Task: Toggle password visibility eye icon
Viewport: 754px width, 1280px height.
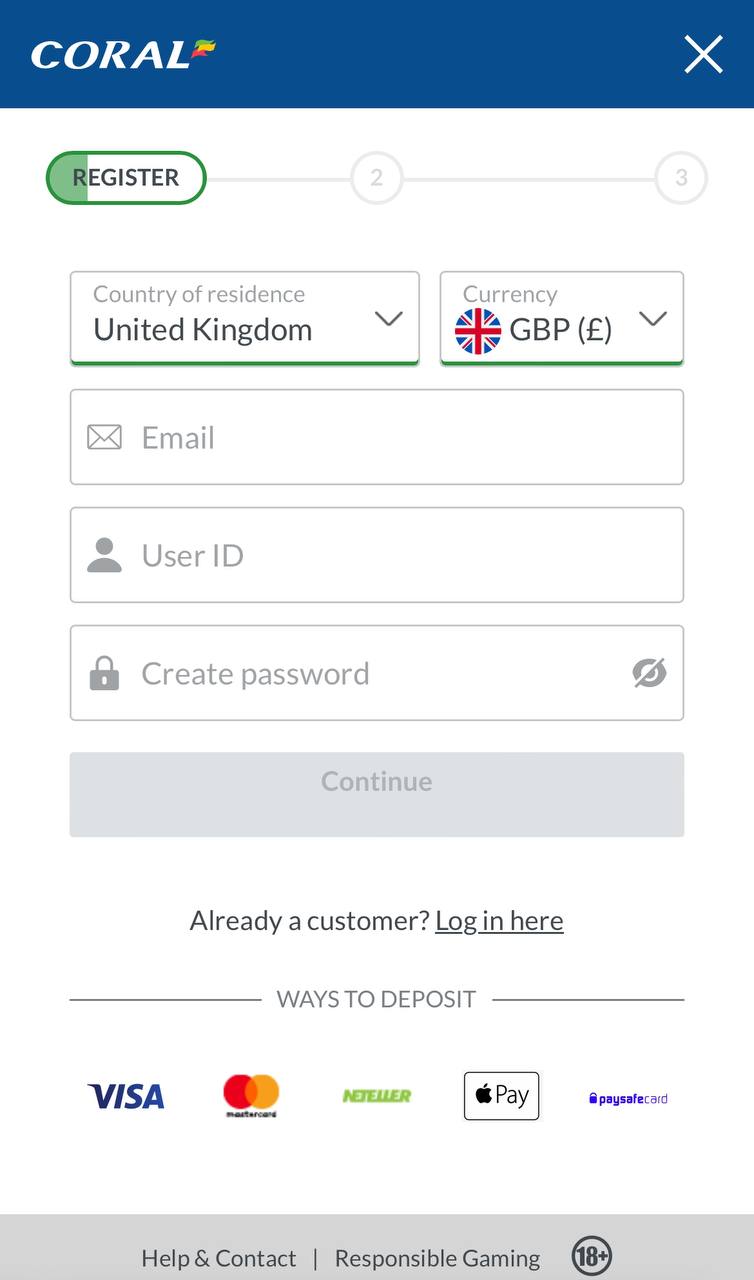Action: [x=650, y=673]
